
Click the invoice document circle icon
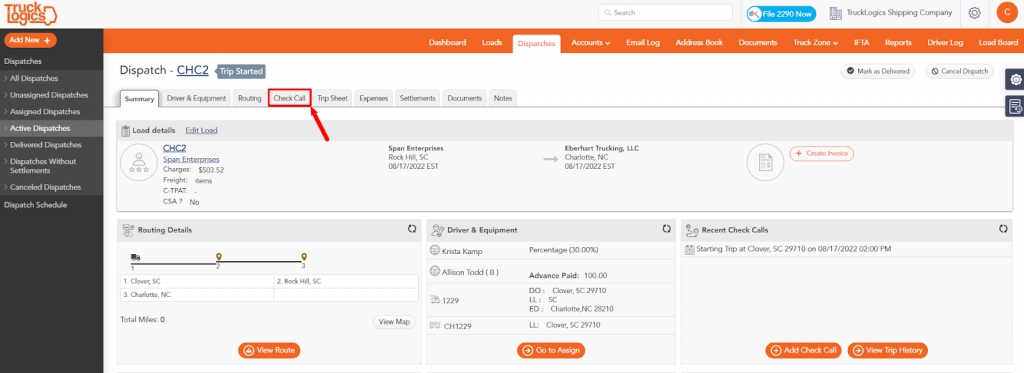pyautogui.click(x=765, y=162)
